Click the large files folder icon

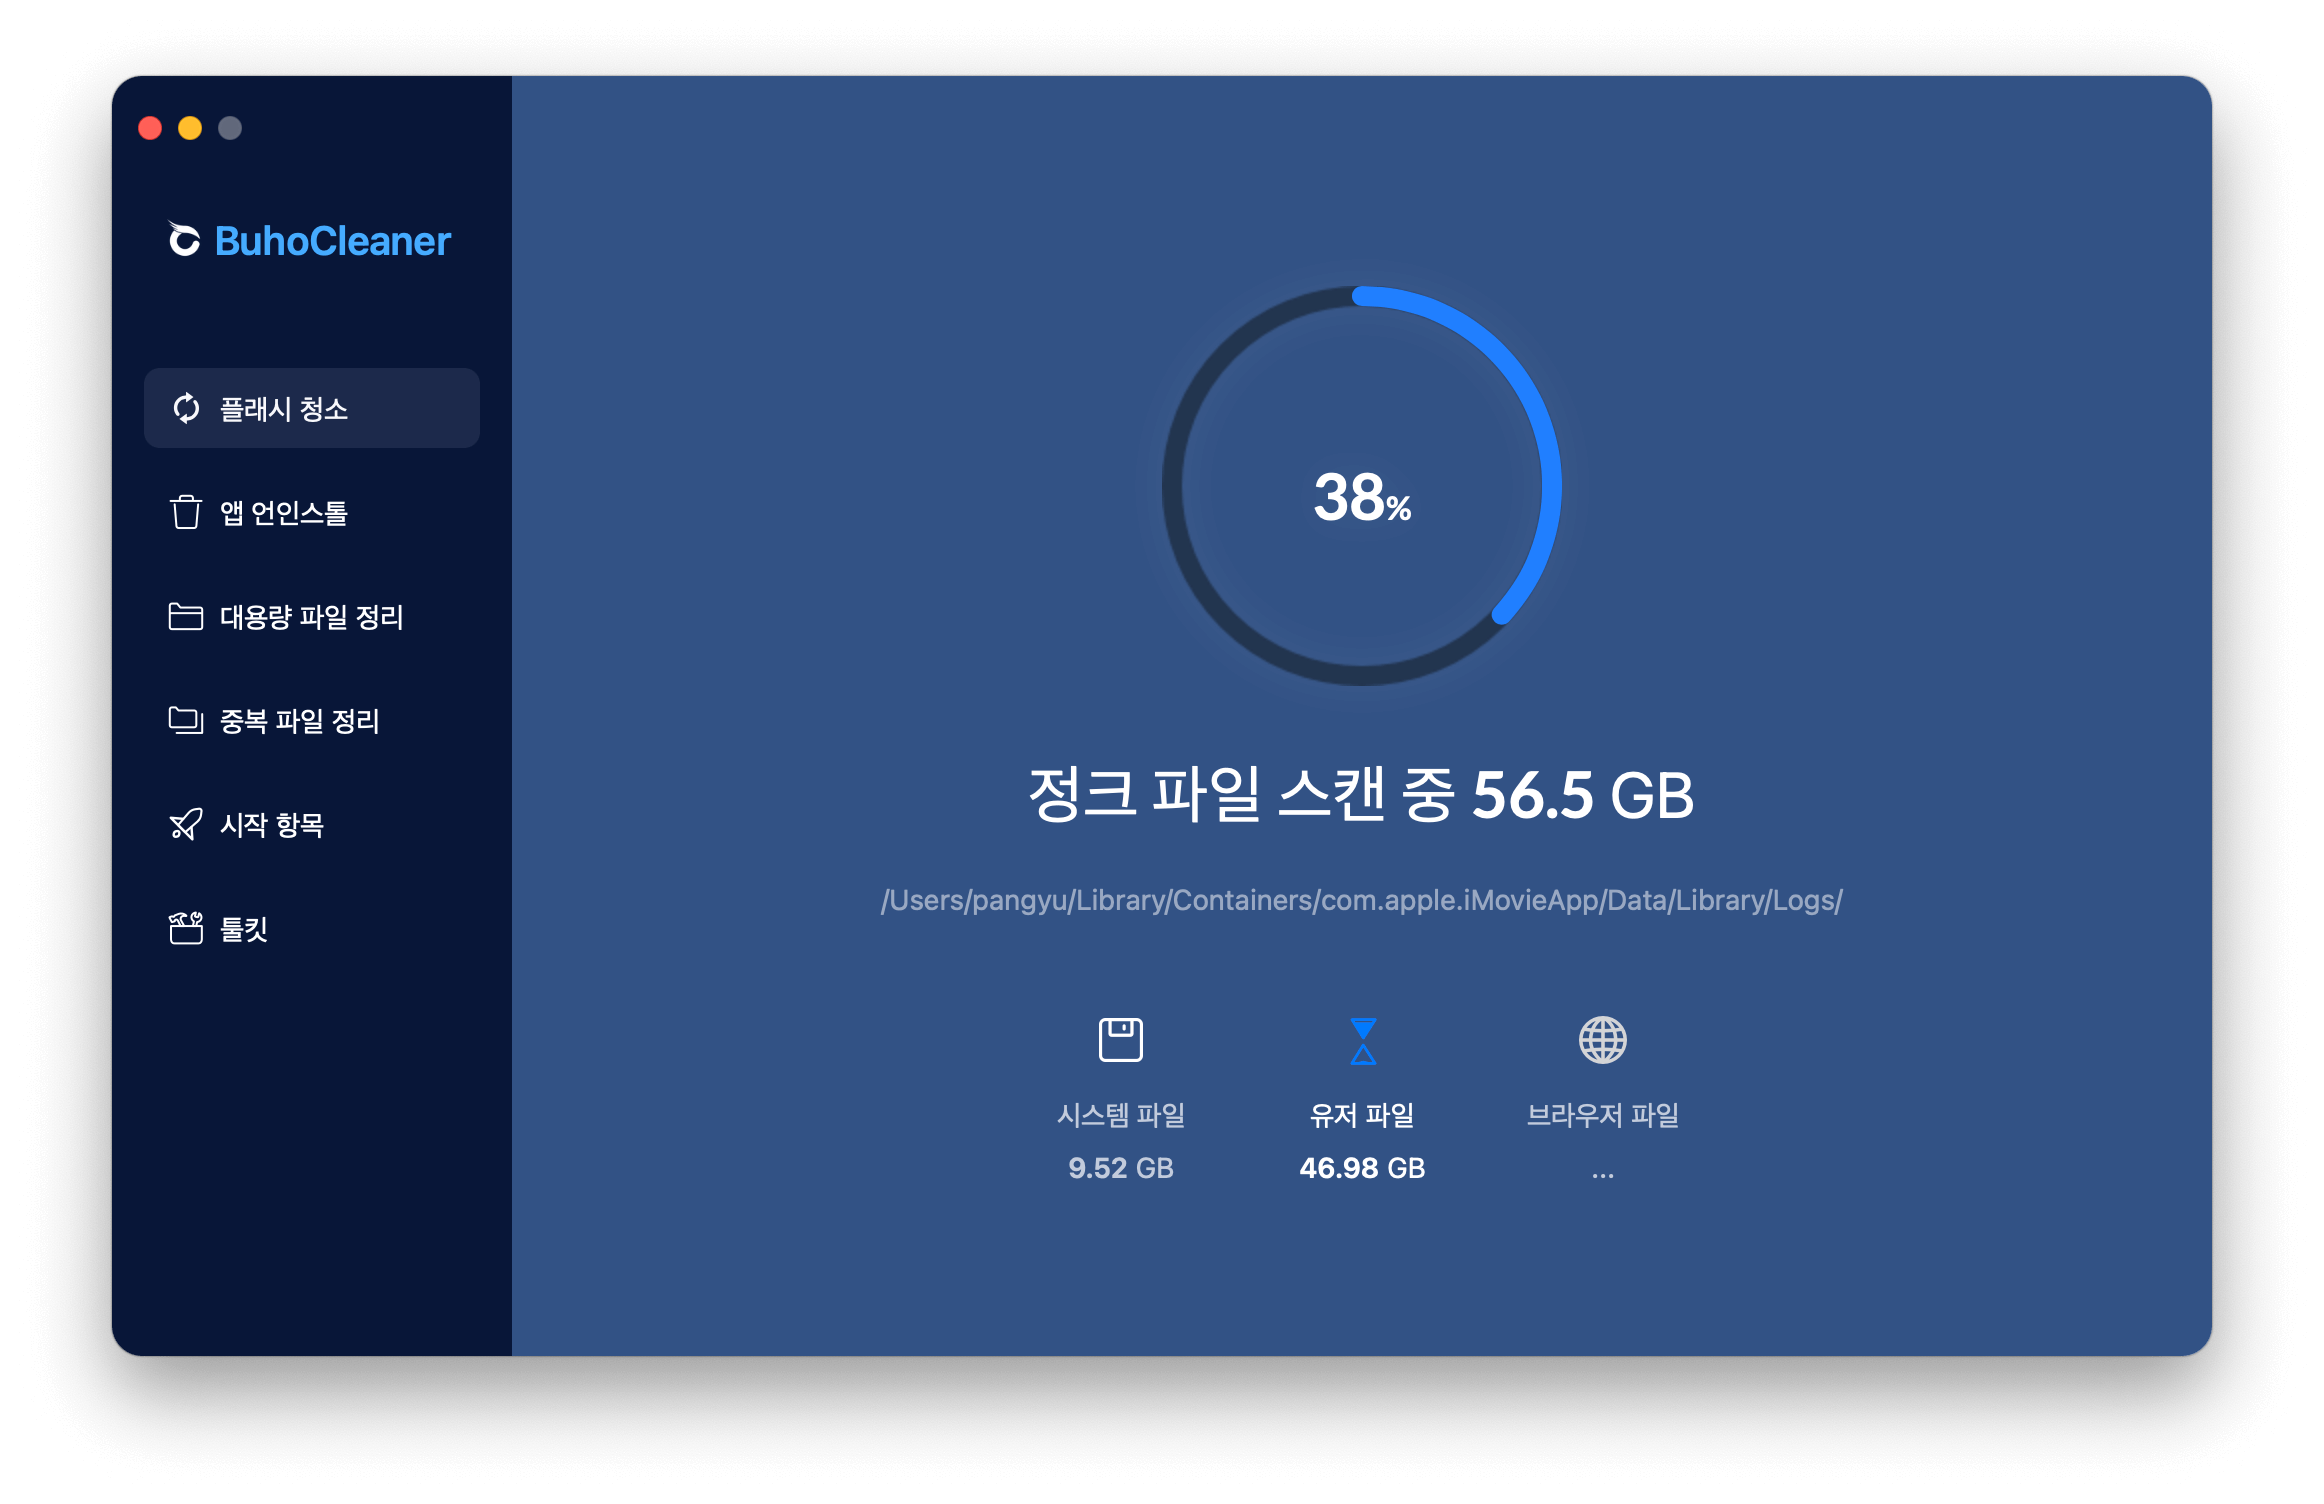point(186,616)
